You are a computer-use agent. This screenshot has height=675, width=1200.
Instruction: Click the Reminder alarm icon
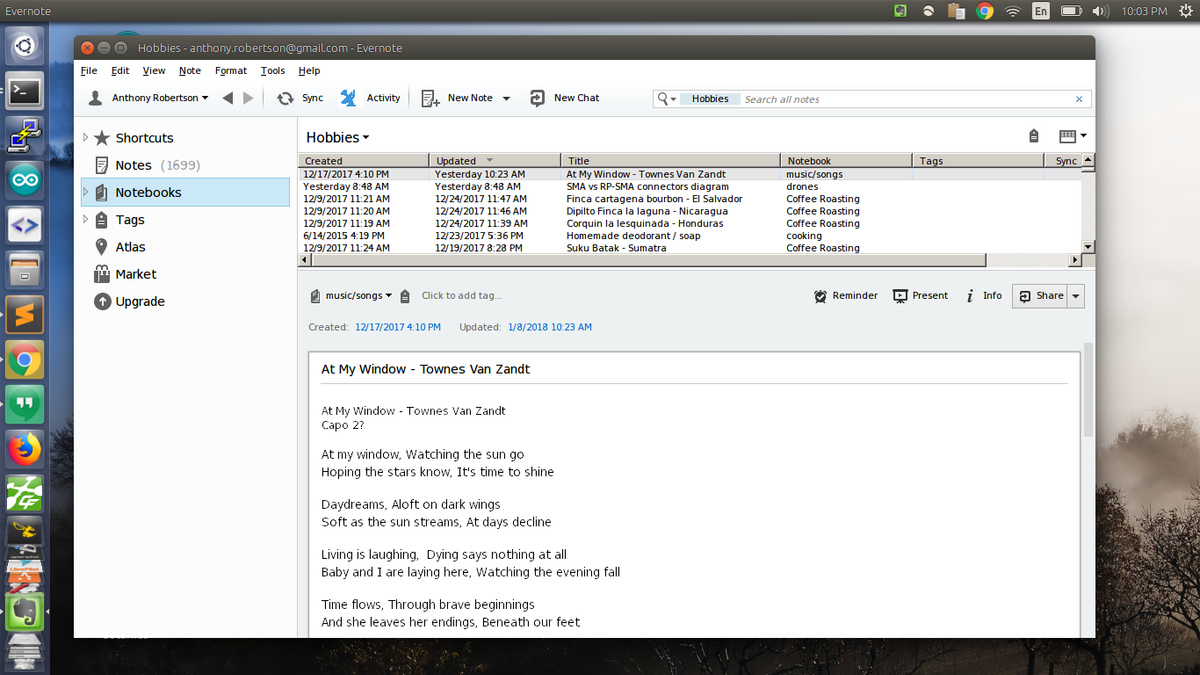click(820, 295)
